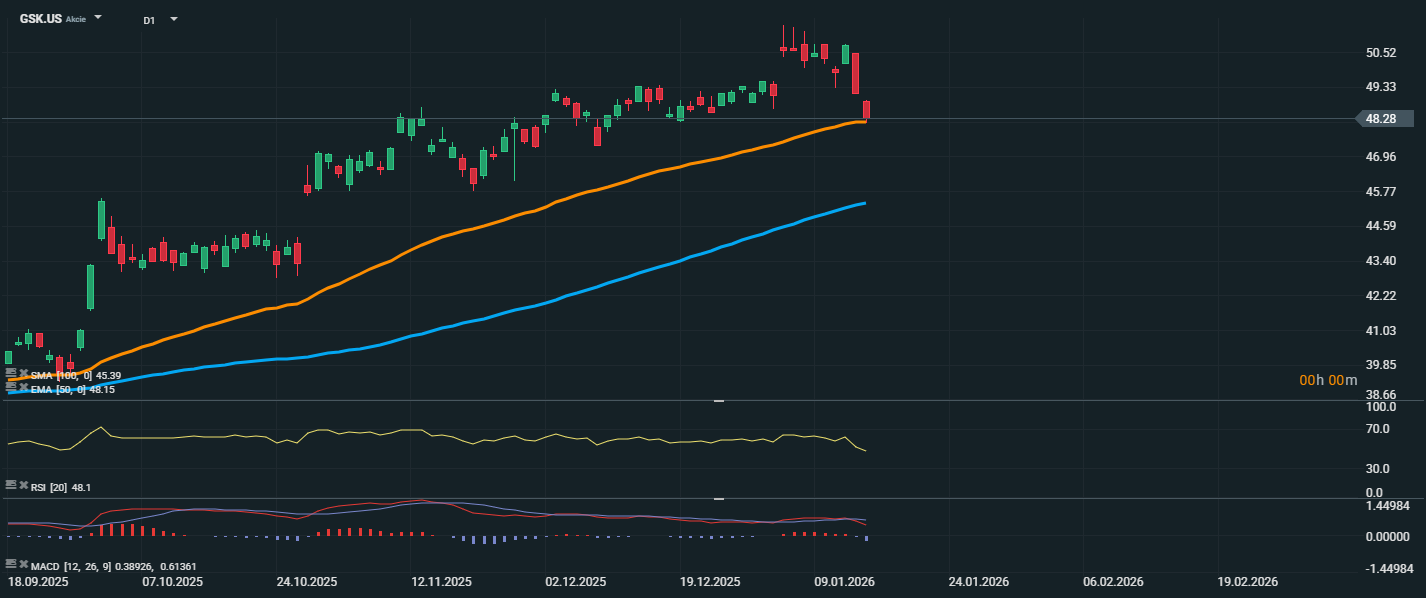The image size is (1426, 598).
Task: Remove the MACD indicator with its X
Action: [x=24, y=564]
